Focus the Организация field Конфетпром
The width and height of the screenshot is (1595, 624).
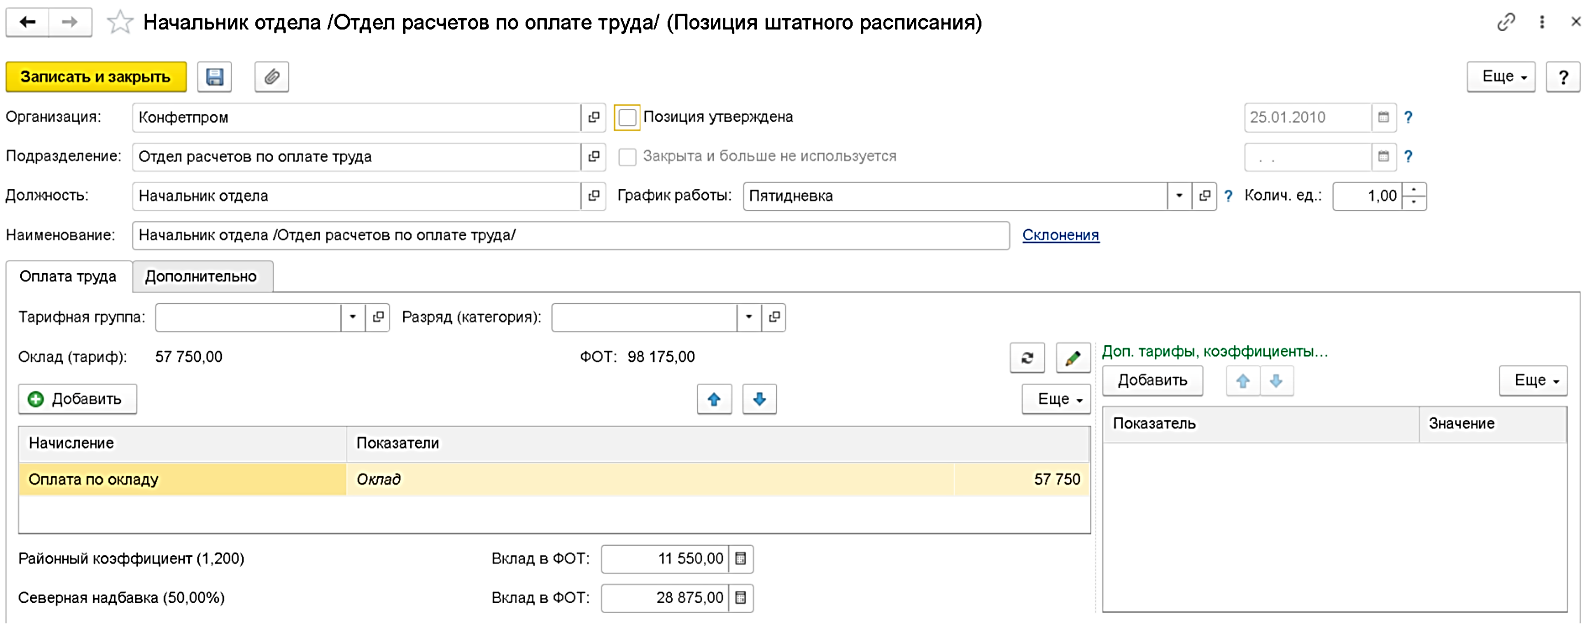click(356, 117)
